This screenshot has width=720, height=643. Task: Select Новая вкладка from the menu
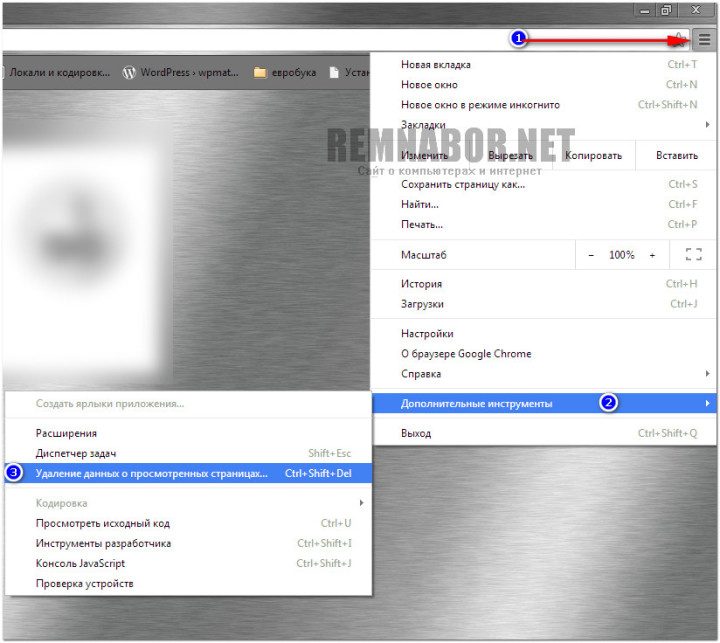click(x=436, y=65)
